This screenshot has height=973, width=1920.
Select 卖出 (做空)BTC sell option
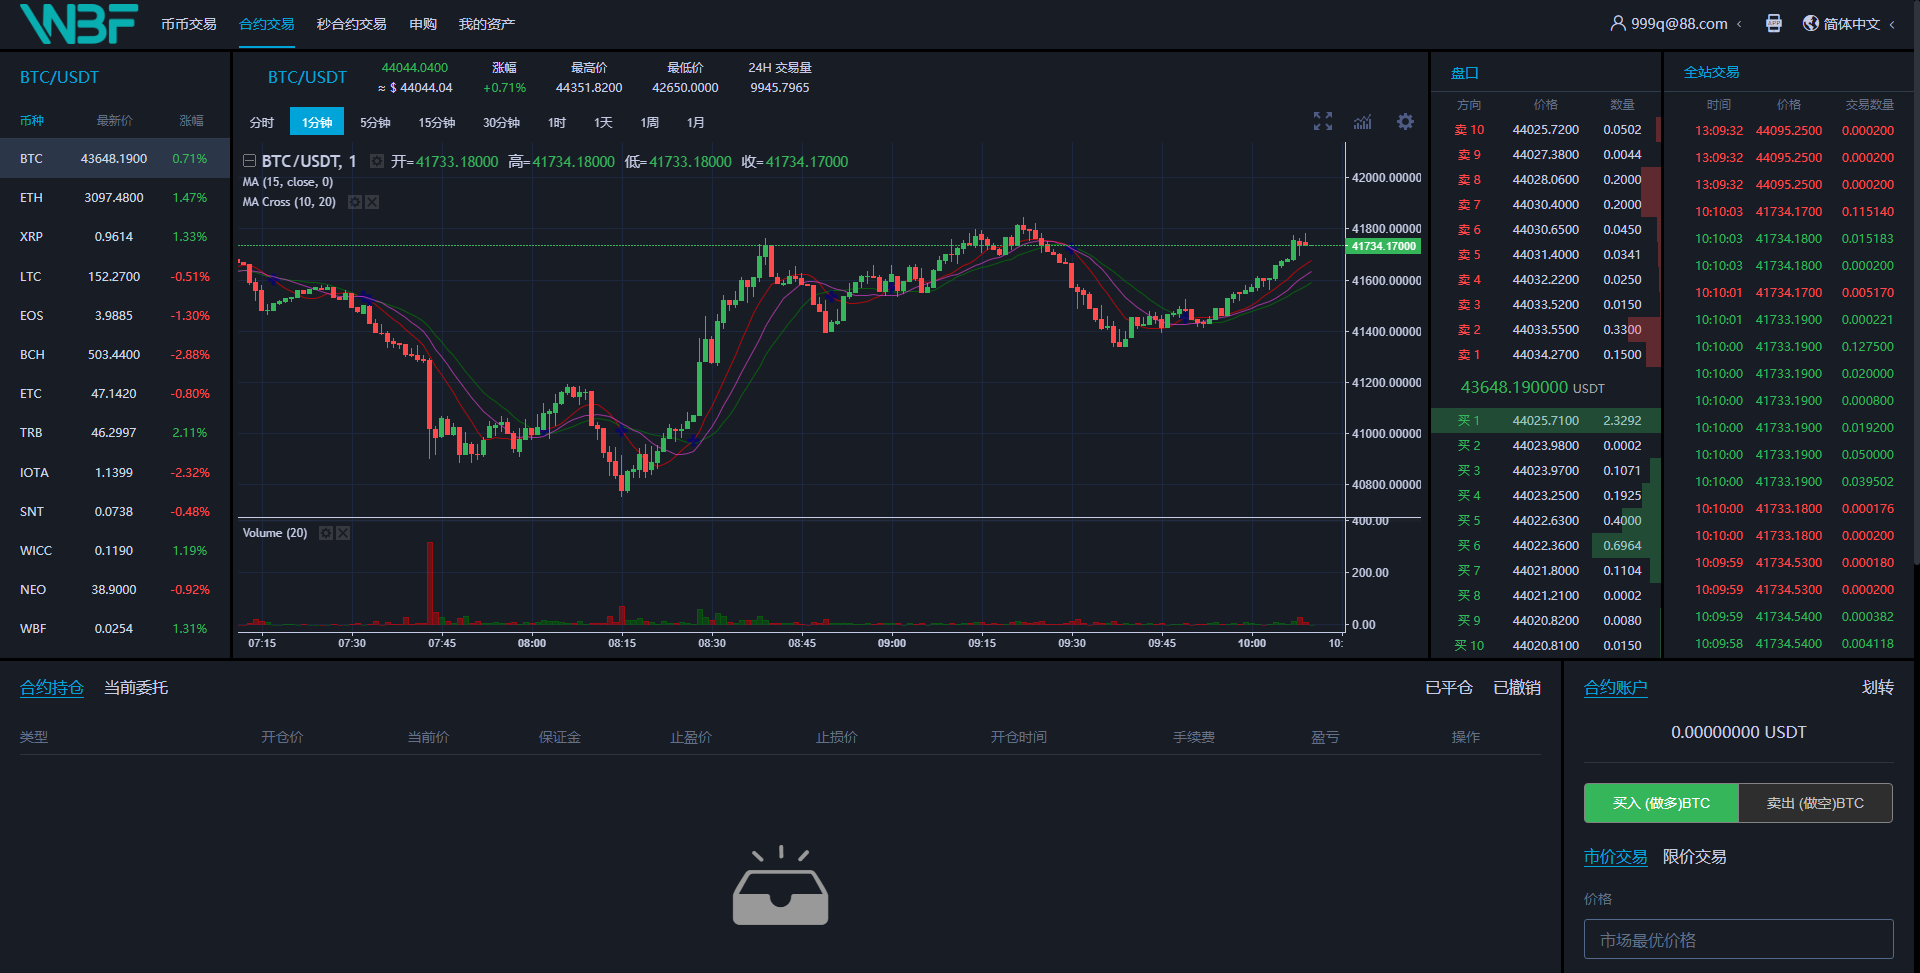(x=1815, y=803)
